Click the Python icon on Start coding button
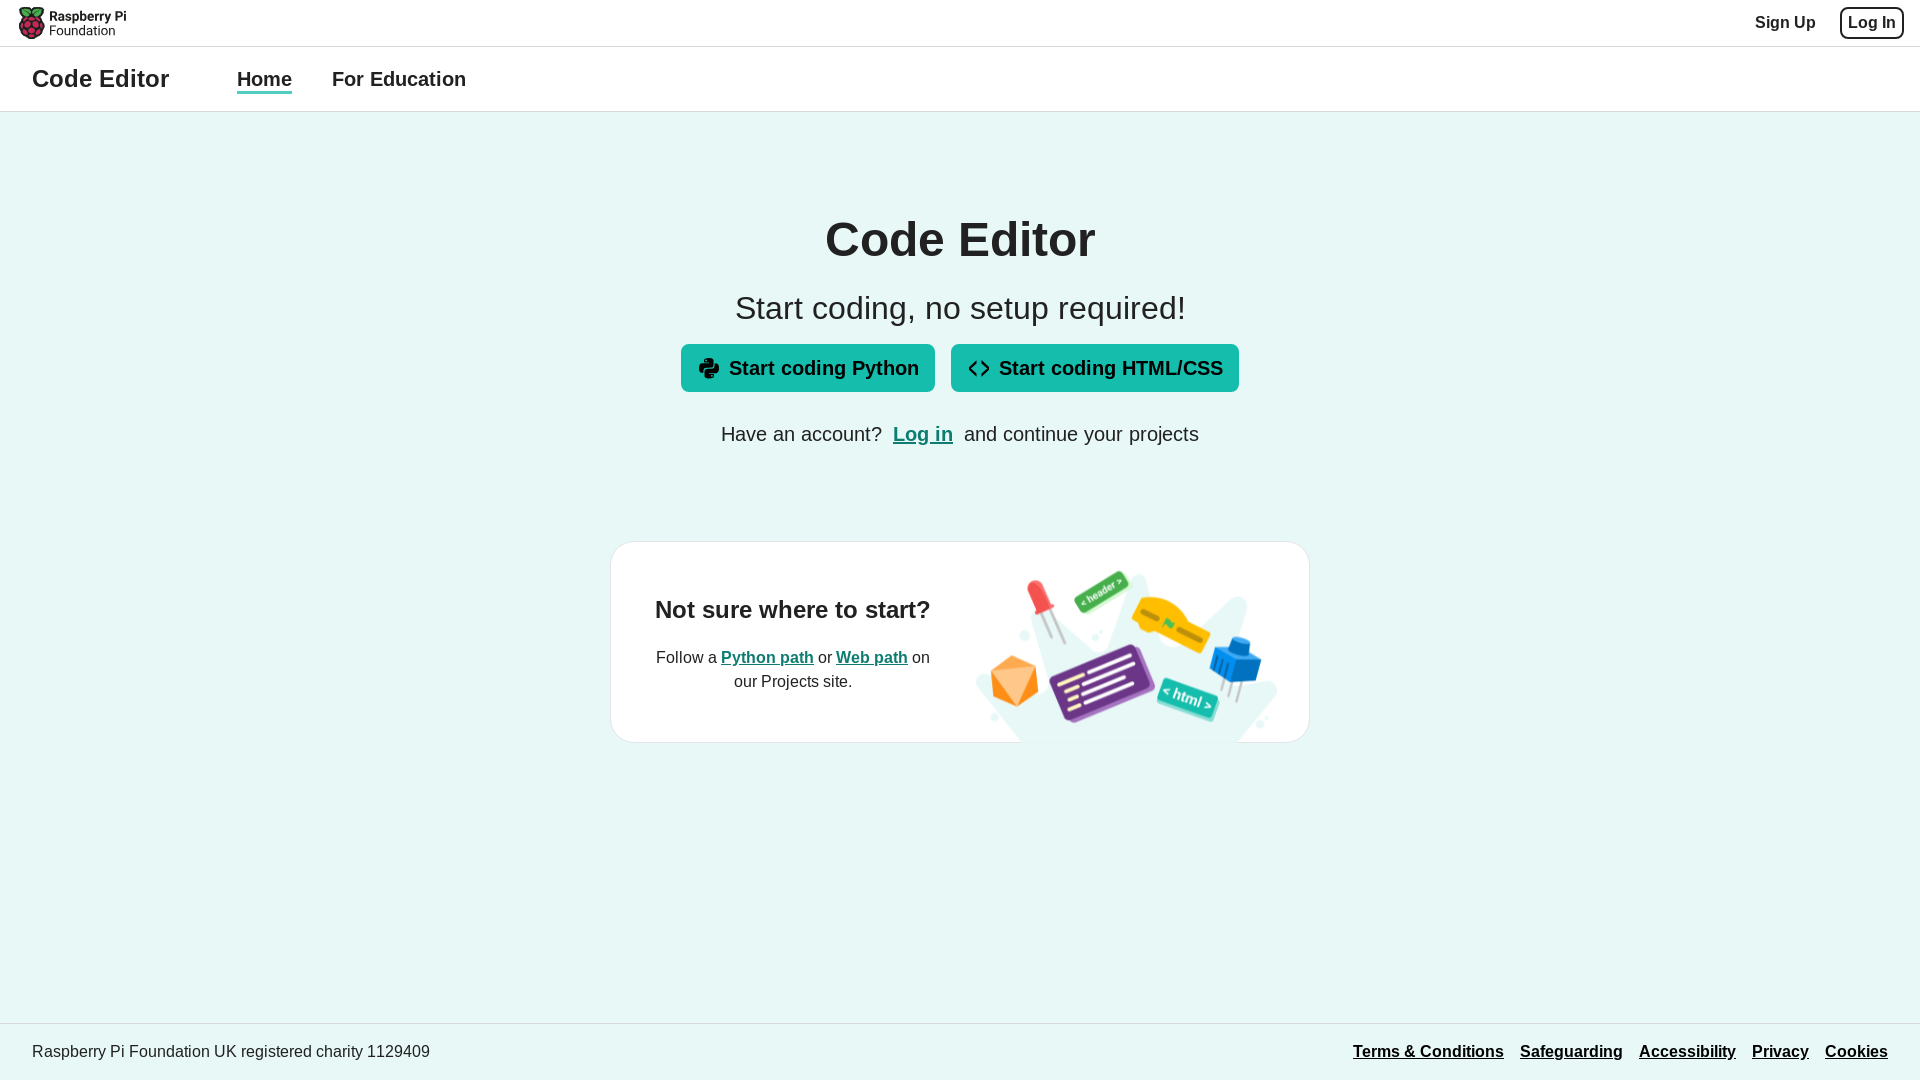 pos(709,368)
